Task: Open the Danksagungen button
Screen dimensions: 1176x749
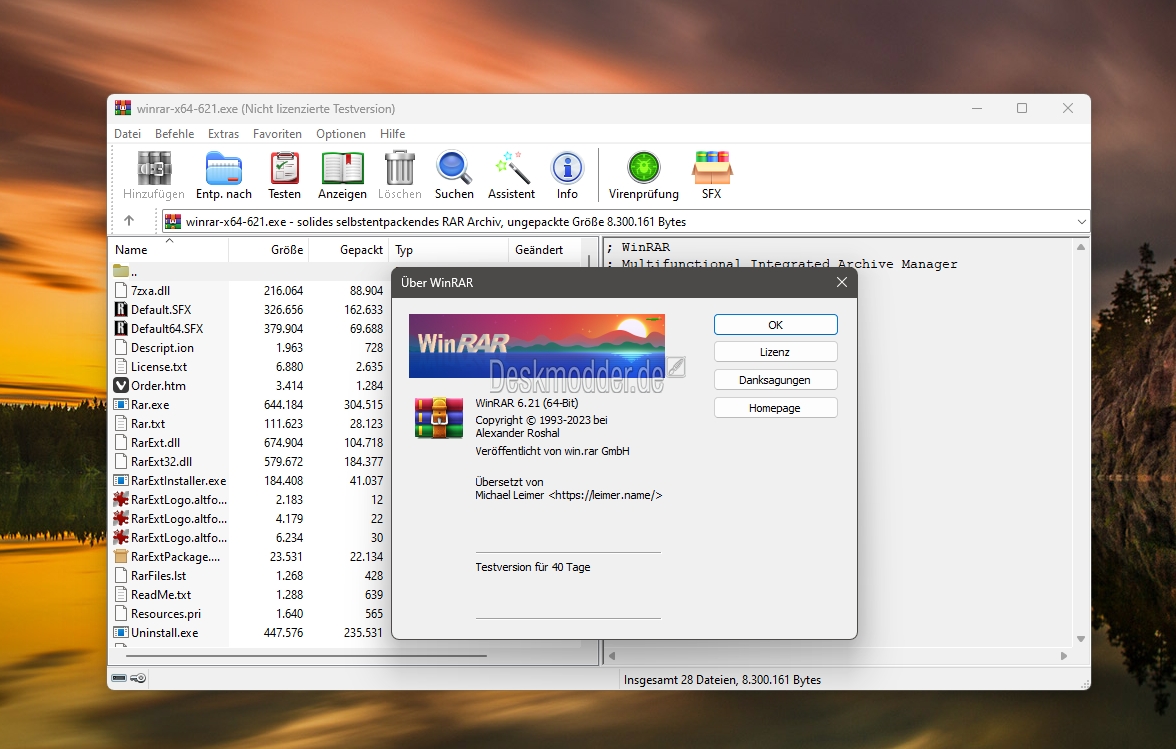Action: (776, 379)
